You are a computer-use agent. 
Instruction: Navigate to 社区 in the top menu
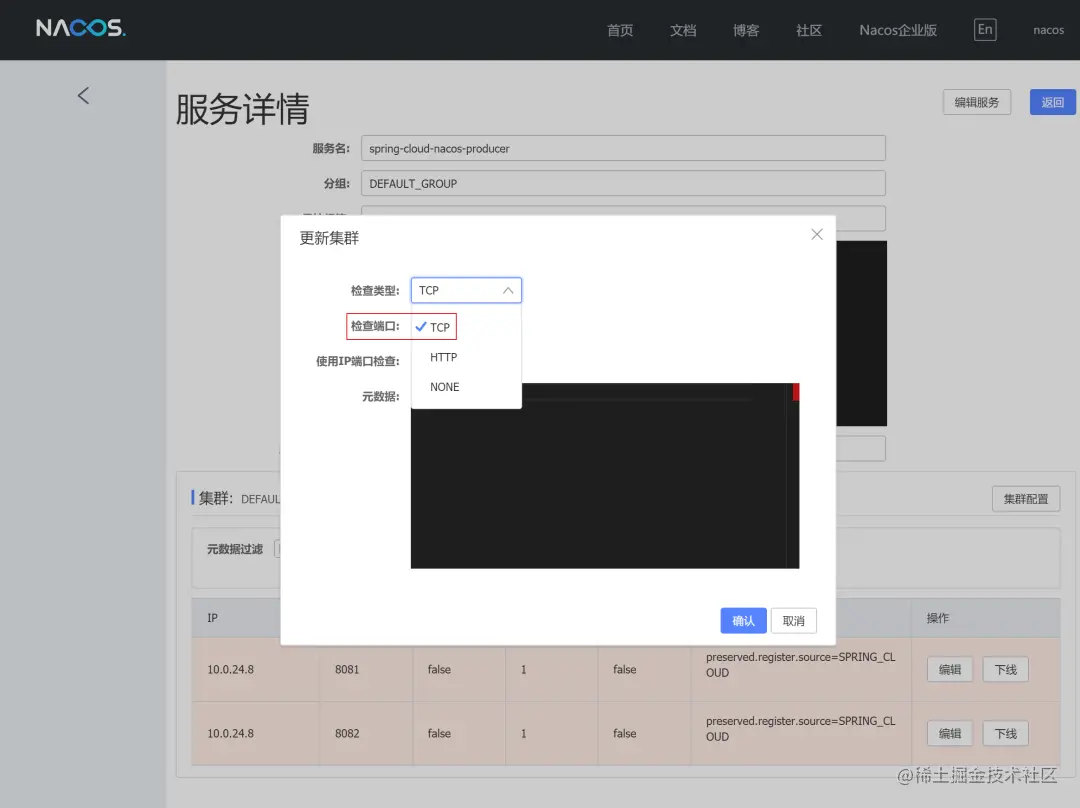(x=809, y=30)
